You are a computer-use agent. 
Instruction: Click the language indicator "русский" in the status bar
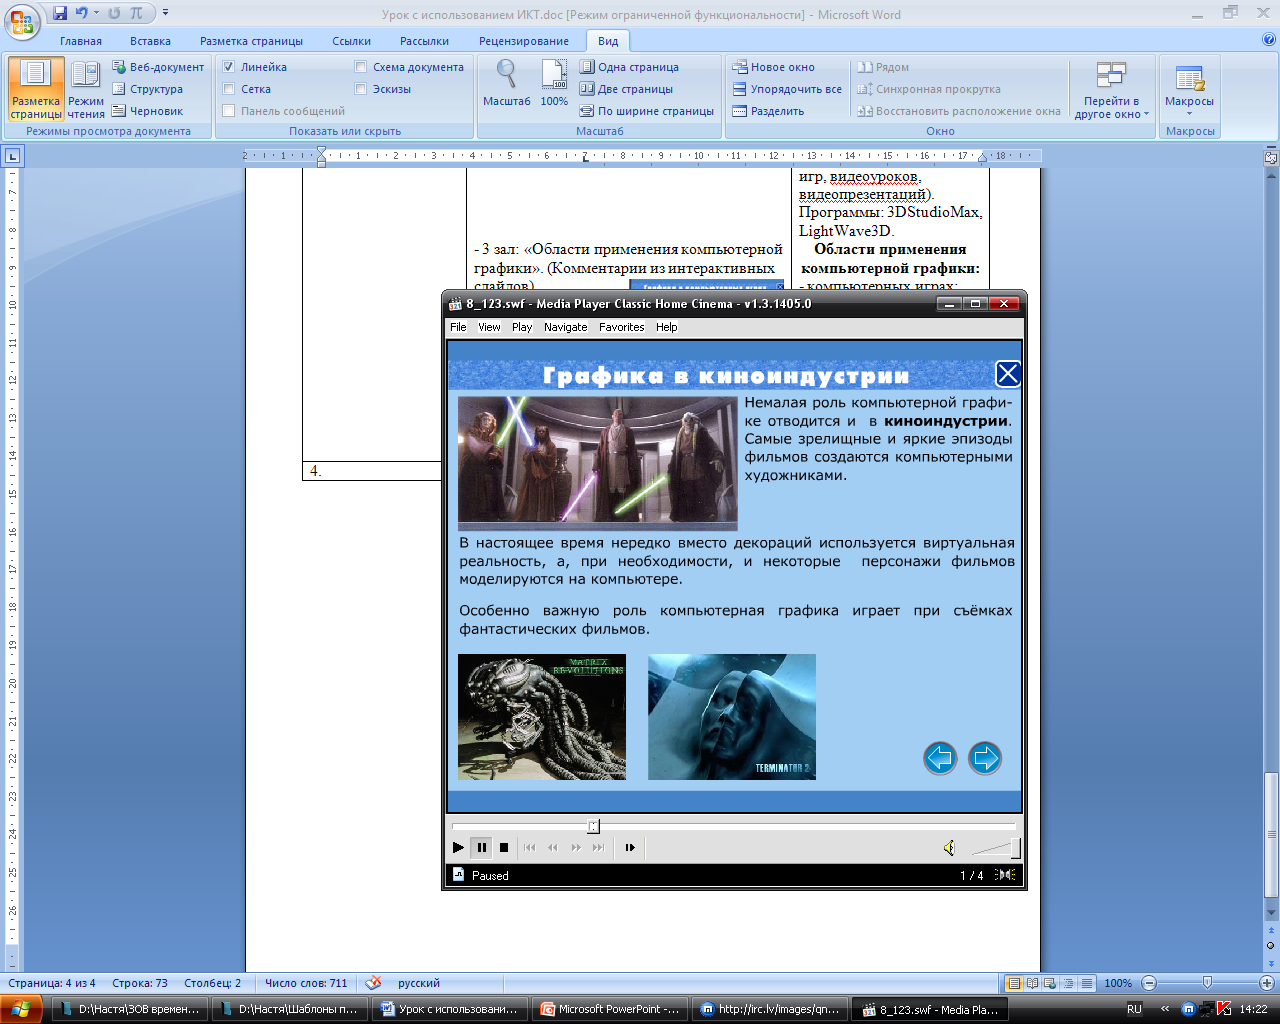tap(419, 983)
